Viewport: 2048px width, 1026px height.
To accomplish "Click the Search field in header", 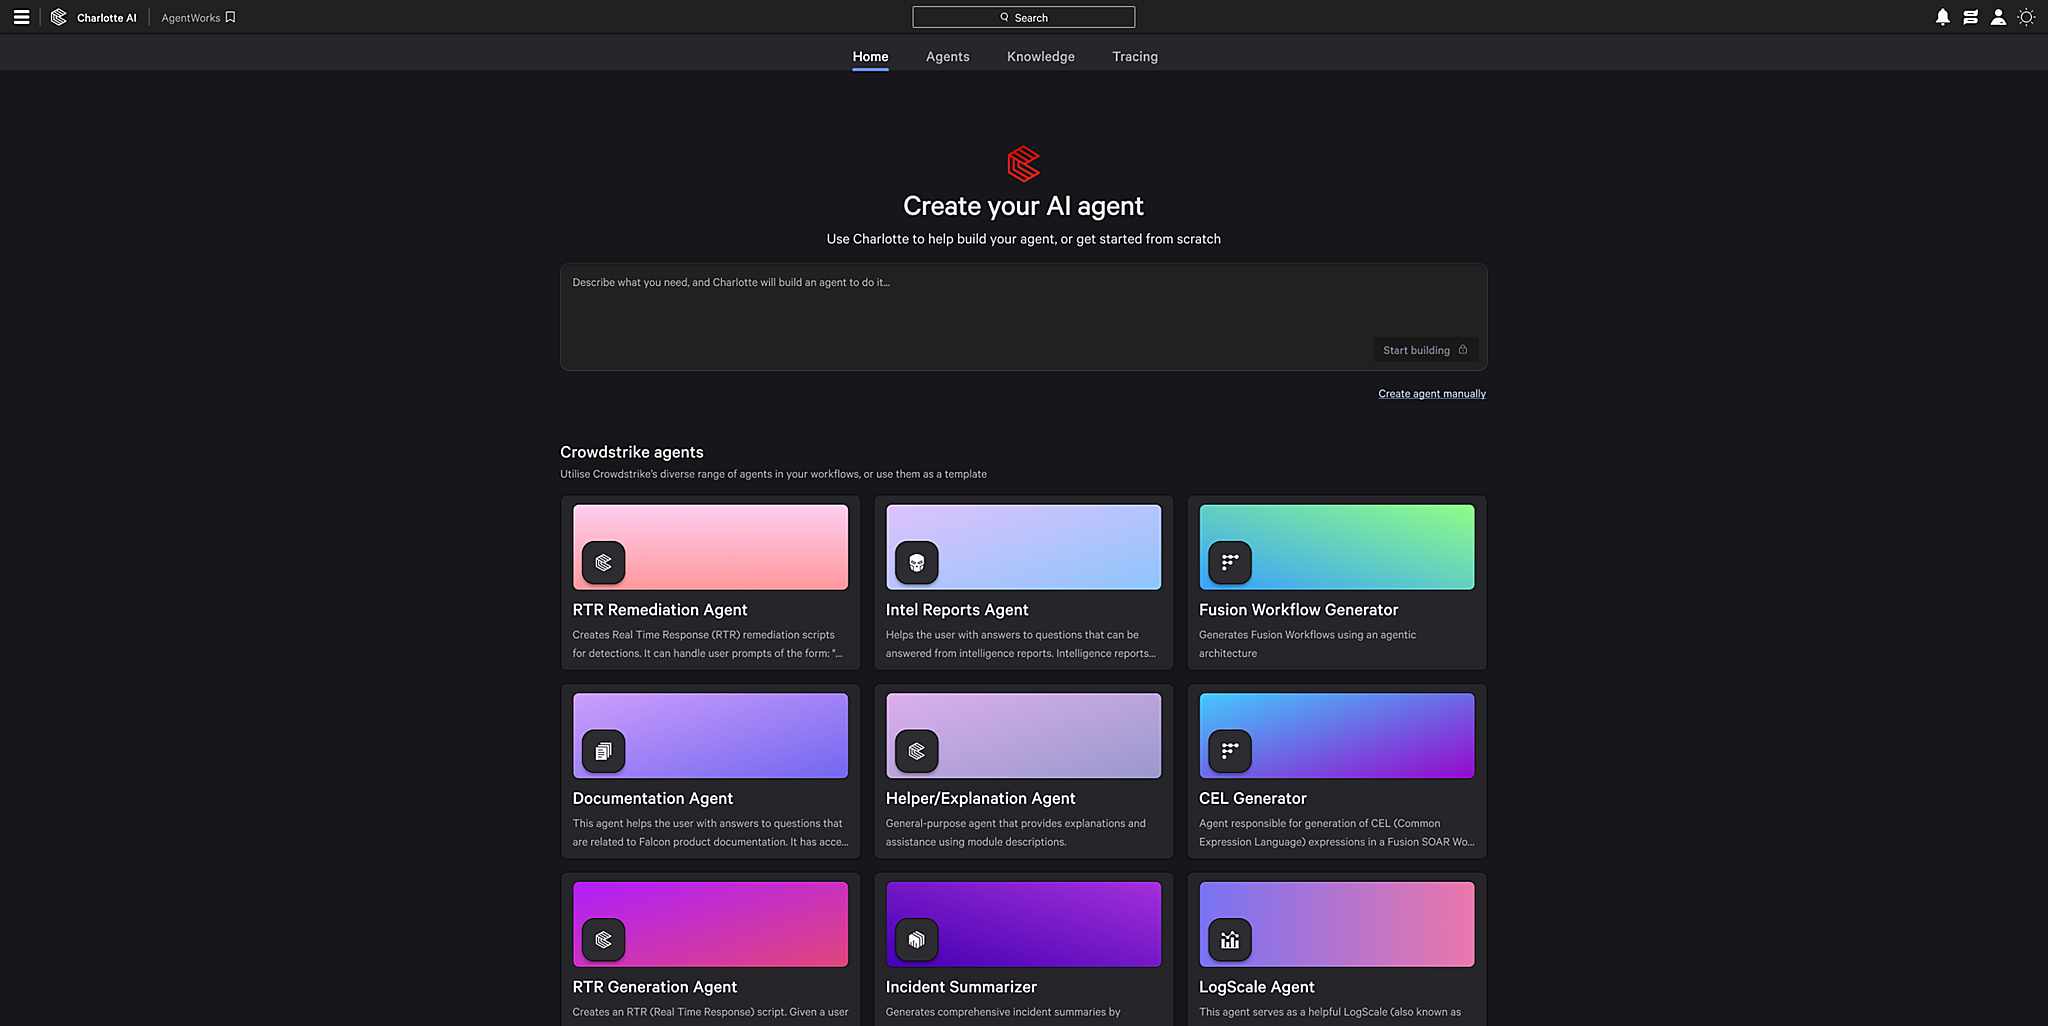I will pos(1023,17).
